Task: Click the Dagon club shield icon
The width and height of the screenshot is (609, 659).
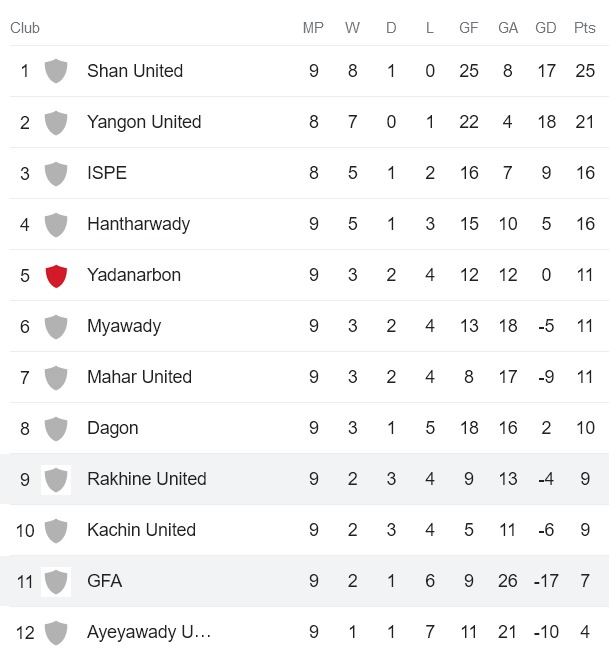Action: click(56, 428)
